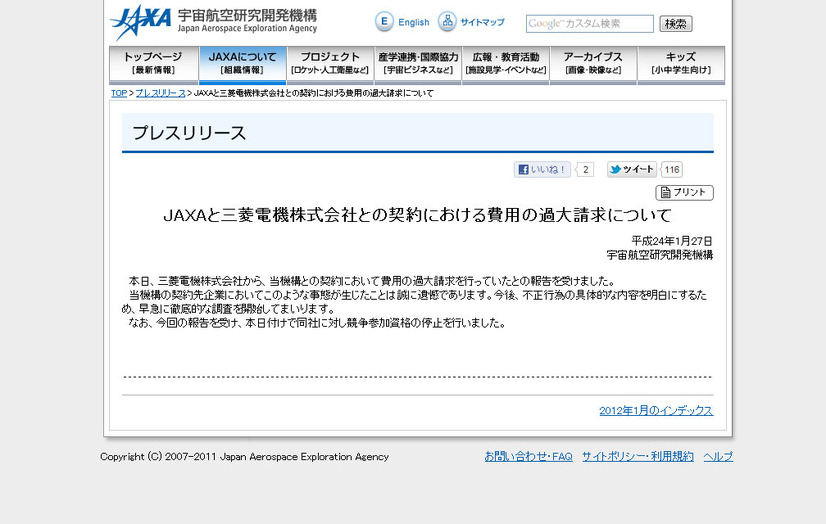This screenshot has width=826, height=524.
Task: Click the Twitter ツイート button
Action: (x=632, y=170)
